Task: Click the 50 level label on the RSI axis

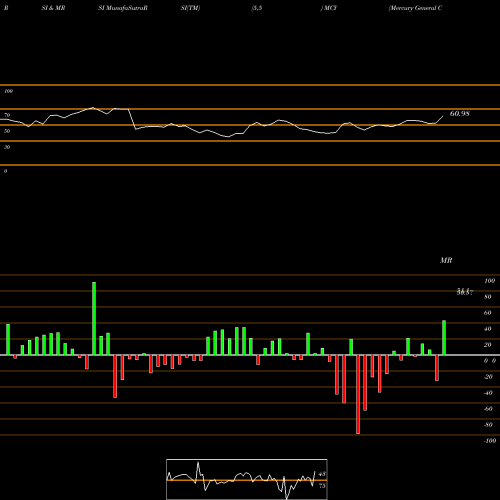Action: (x=7, y=131)
